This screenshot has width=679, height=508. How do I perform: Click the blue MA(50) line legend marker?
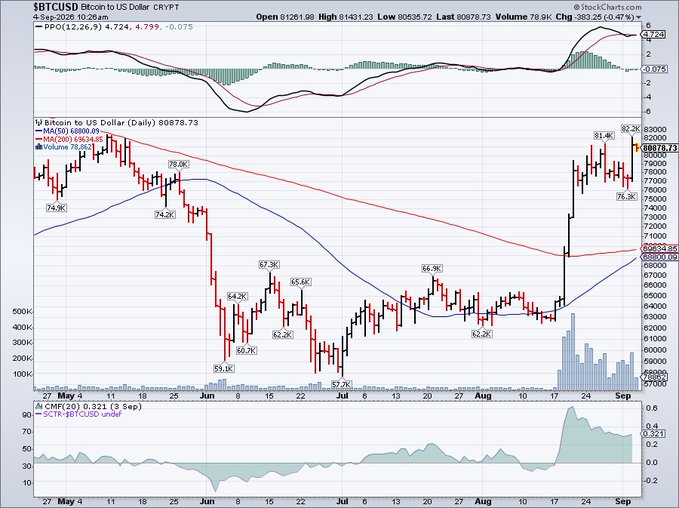(39, 131)
